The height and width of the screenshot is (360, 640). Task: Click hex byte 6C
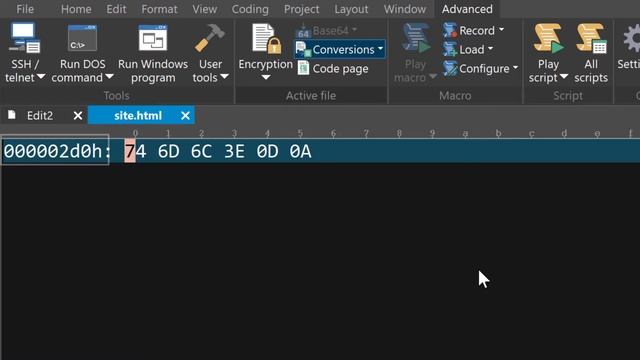(x=201, y=151)
